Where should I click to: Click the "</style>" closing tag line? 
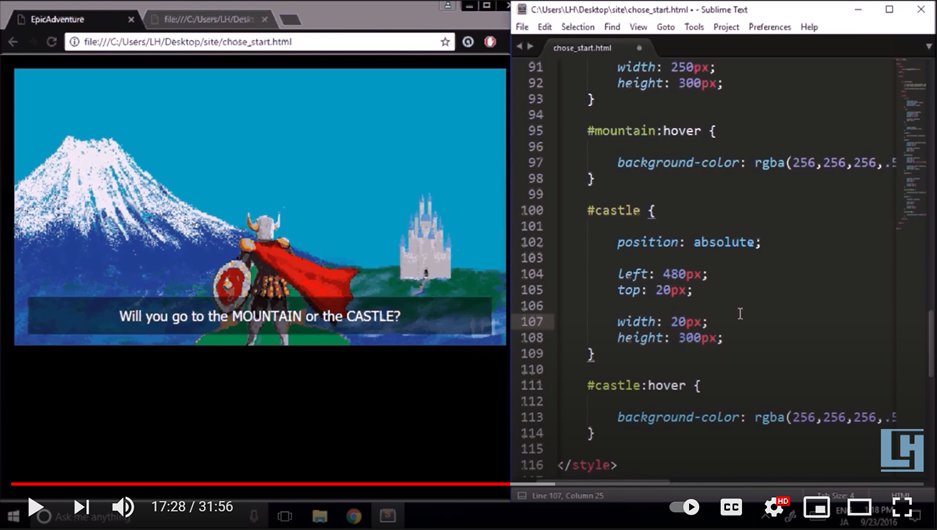pos(587,465)
